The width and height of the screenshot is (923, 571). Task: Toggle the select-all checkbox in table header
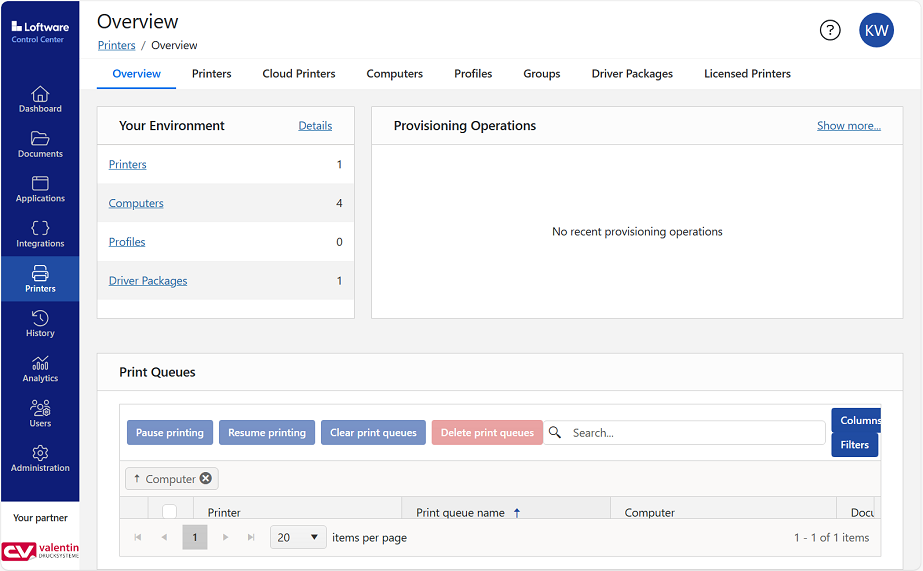(170, 512)
